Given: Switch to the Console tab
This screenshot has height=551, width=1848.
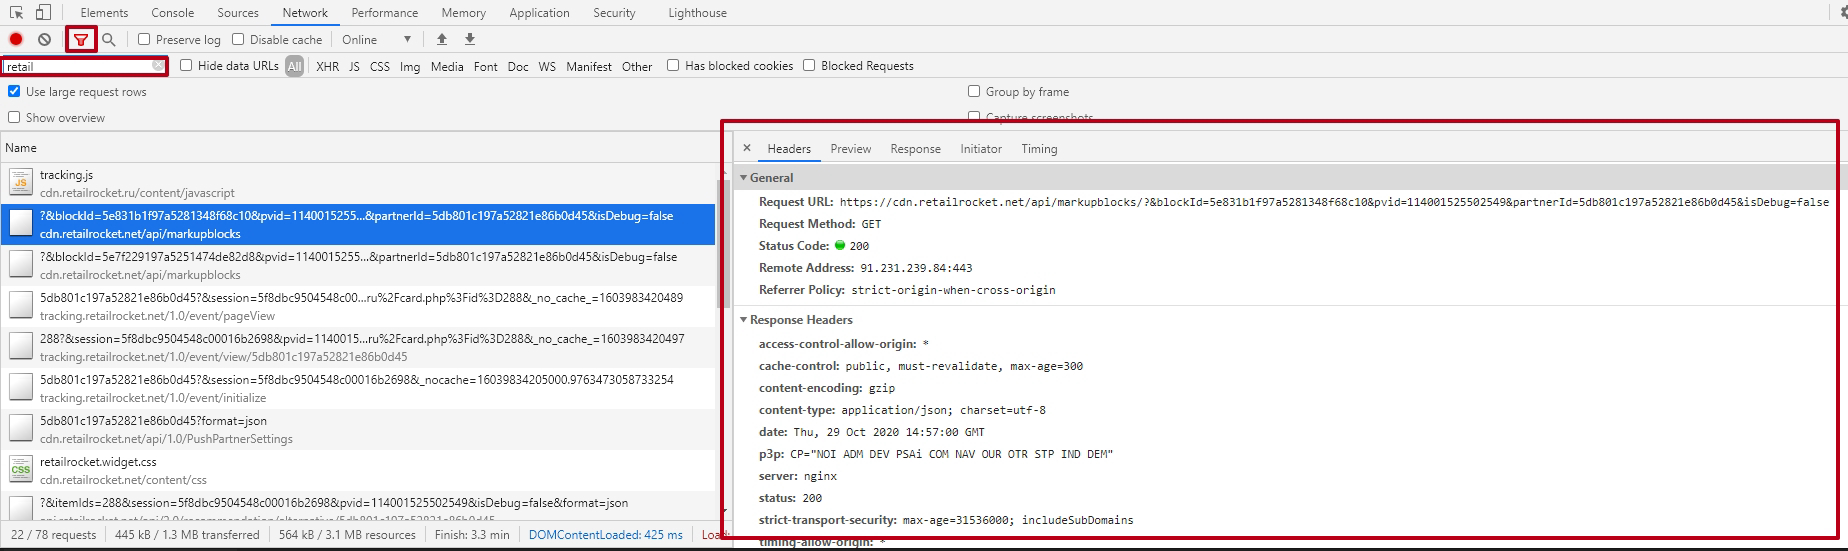Looking at the screenshot, I should [172, 13].
